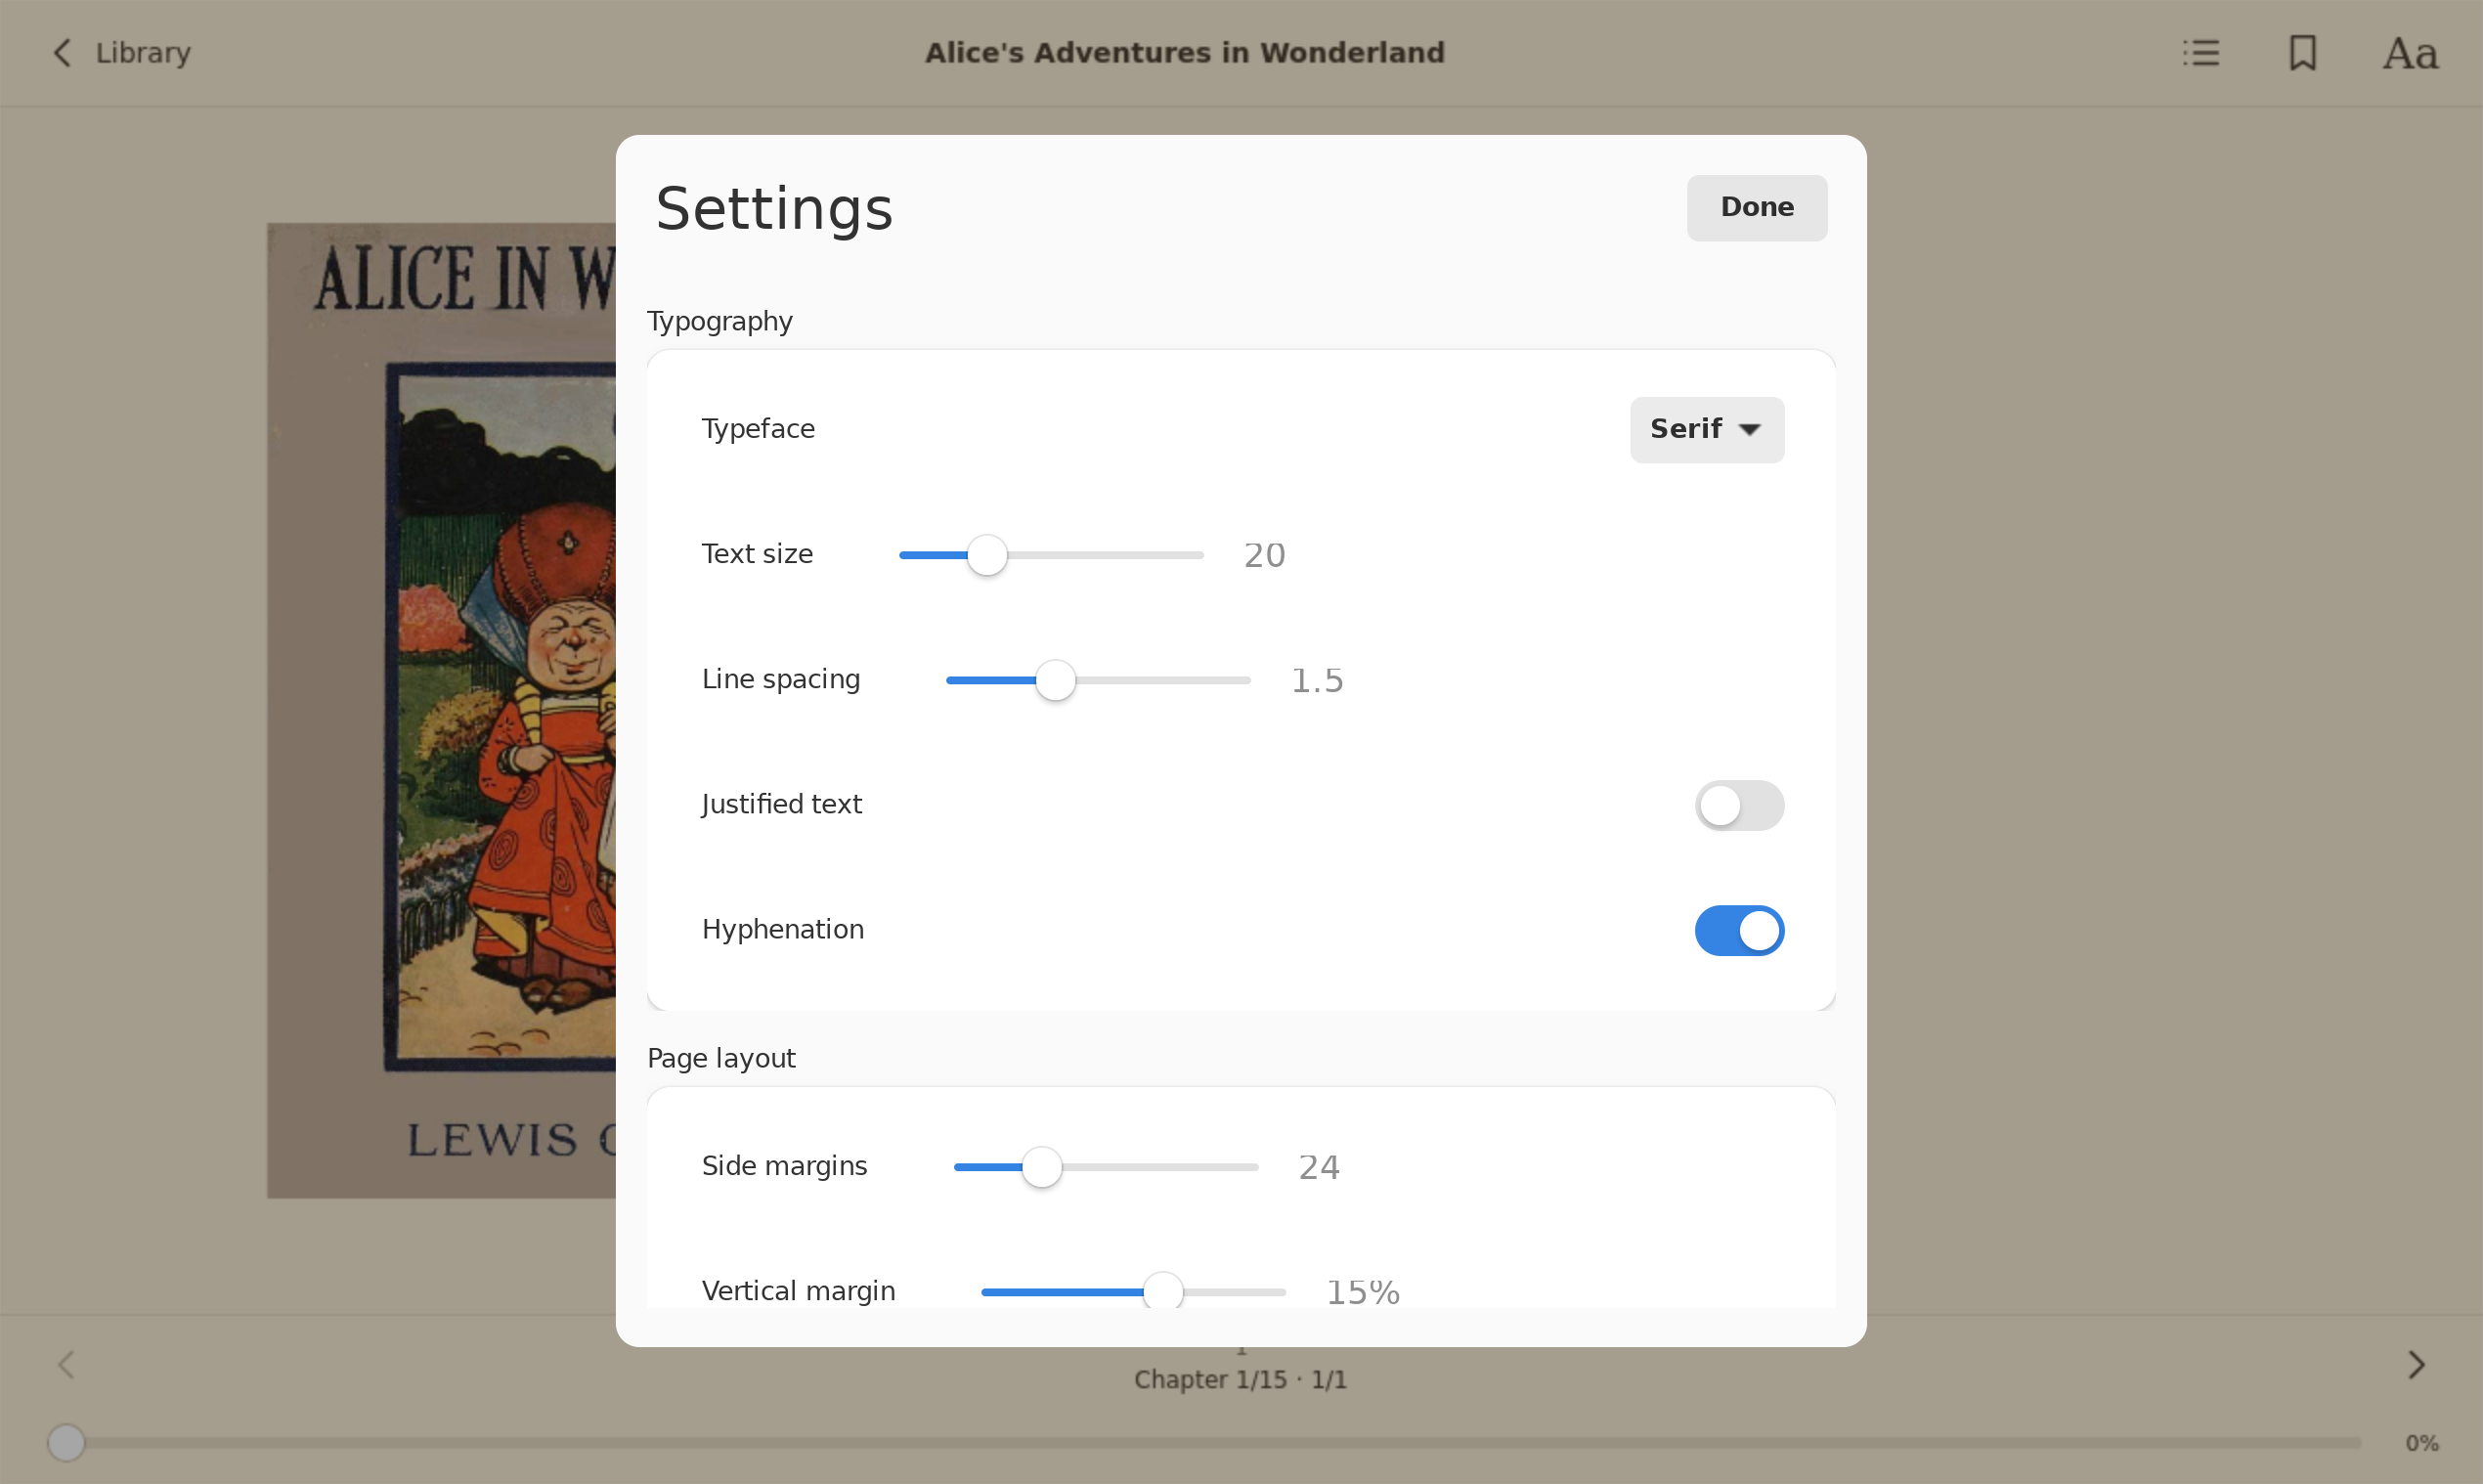The width and height of the screenshot is (2483, 1484).
Task: Adjust the Vertical margin slider
Action: pos(1133,1292)
